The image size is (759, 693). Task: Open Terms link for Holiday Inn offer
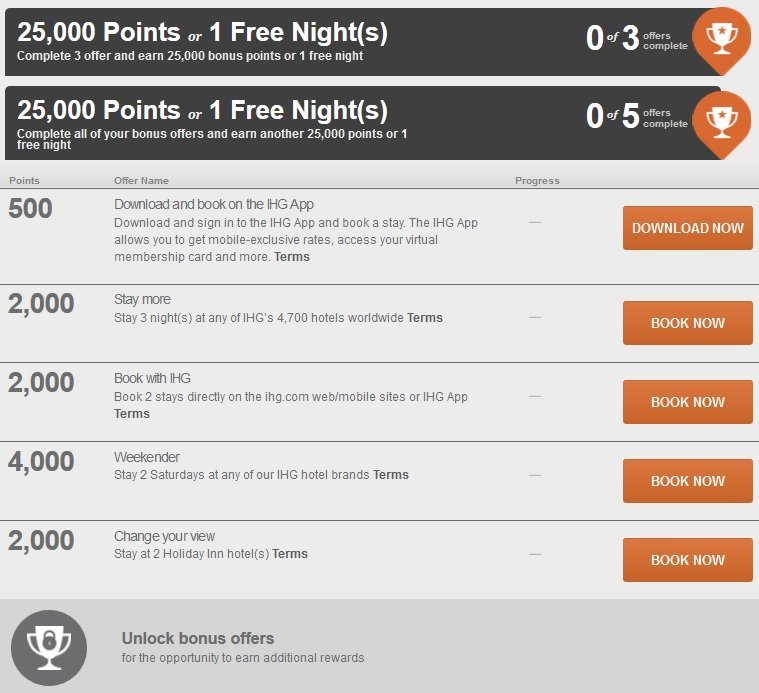coord(289,554)
